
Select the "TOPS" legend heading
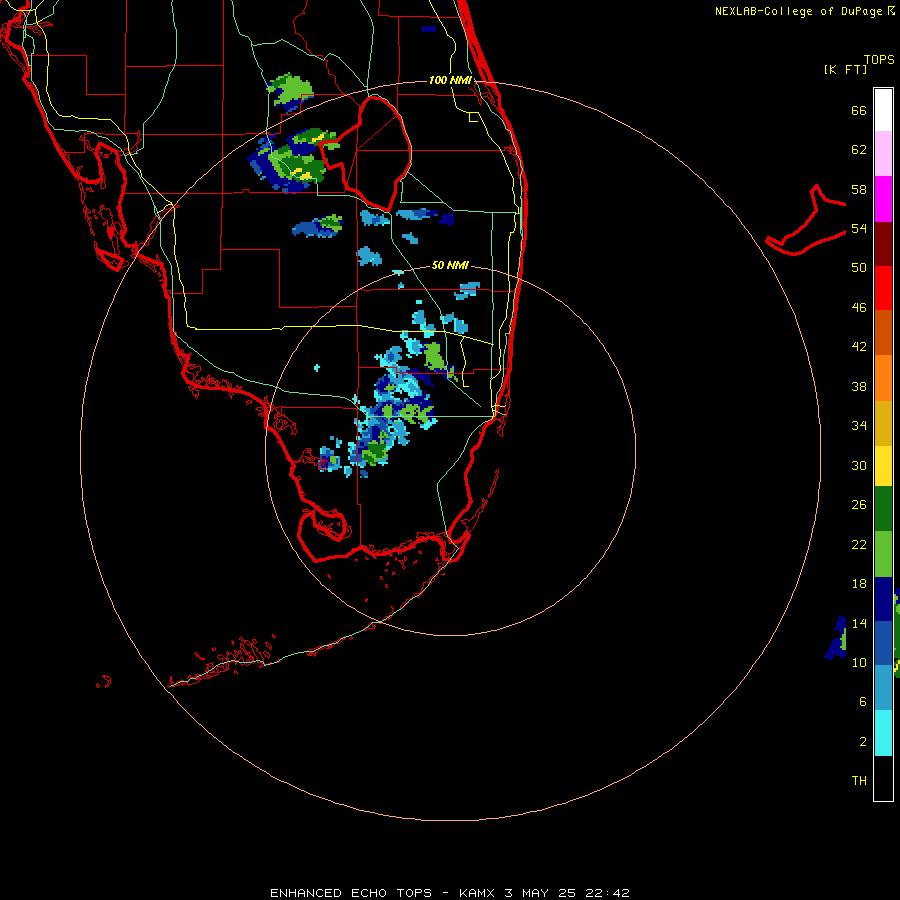click(x=879, y=59)
